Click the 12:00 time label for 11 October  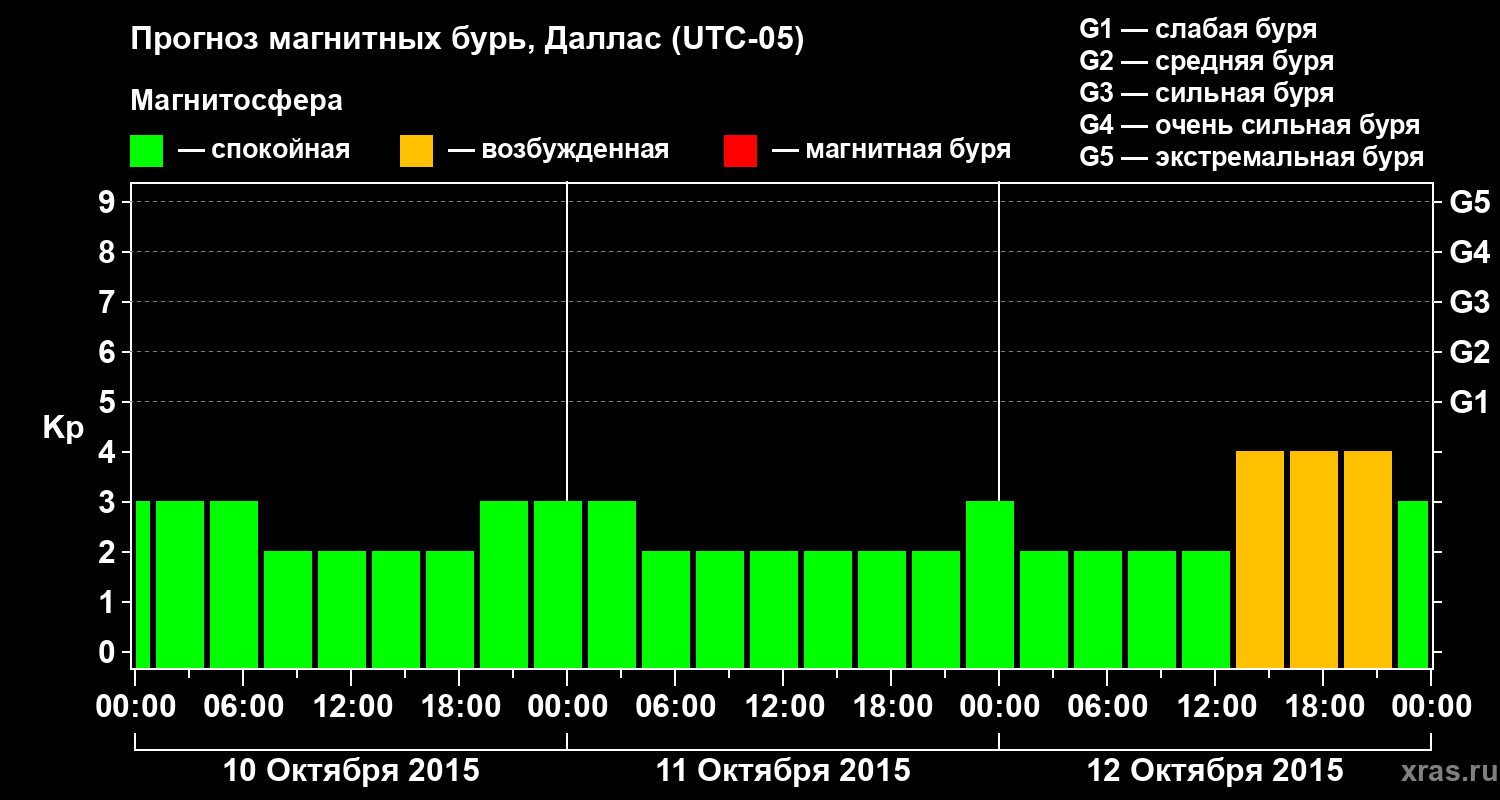(x=783, y=706)
